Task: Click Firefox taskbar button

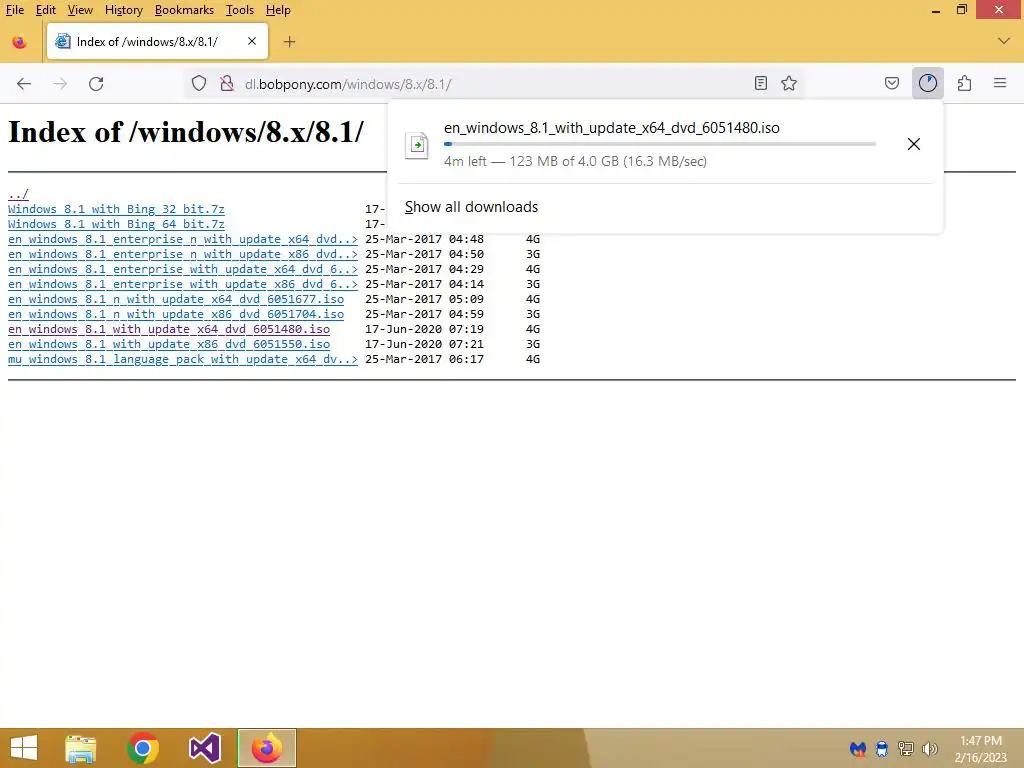Action: [266, 748]
